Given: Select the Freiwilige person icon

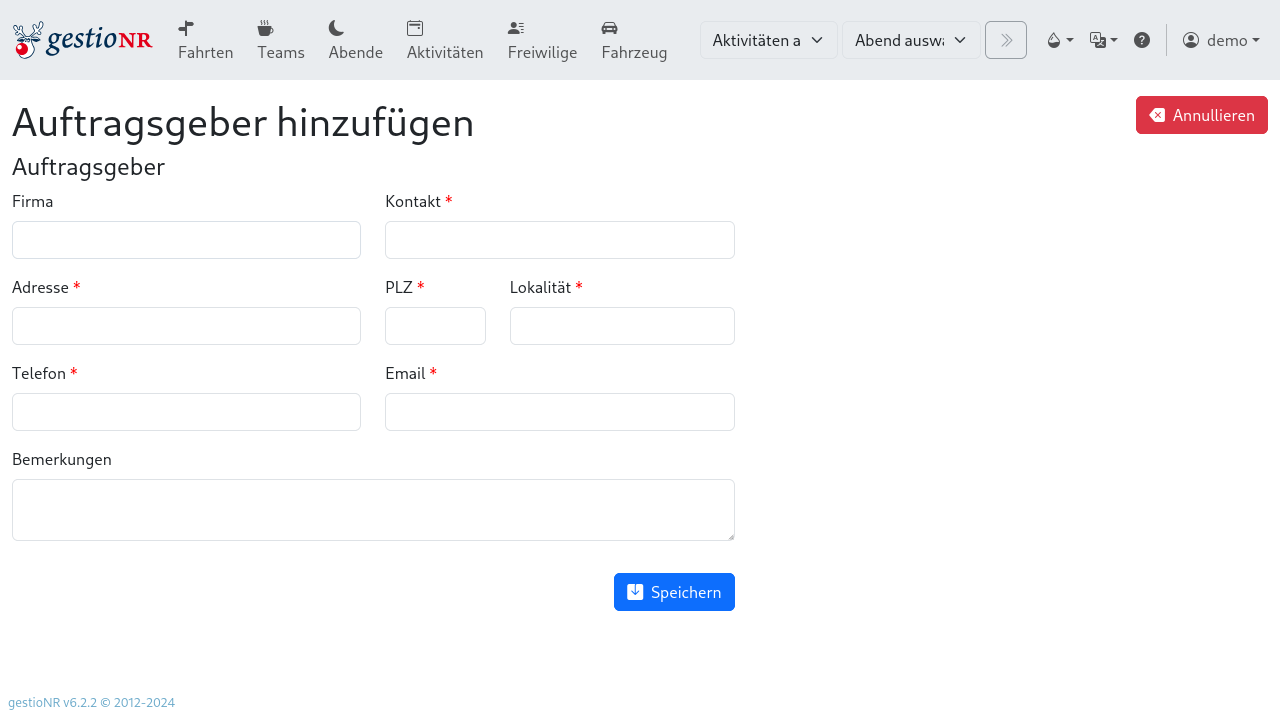Looking at the screenshot, I should pos(515,27).
